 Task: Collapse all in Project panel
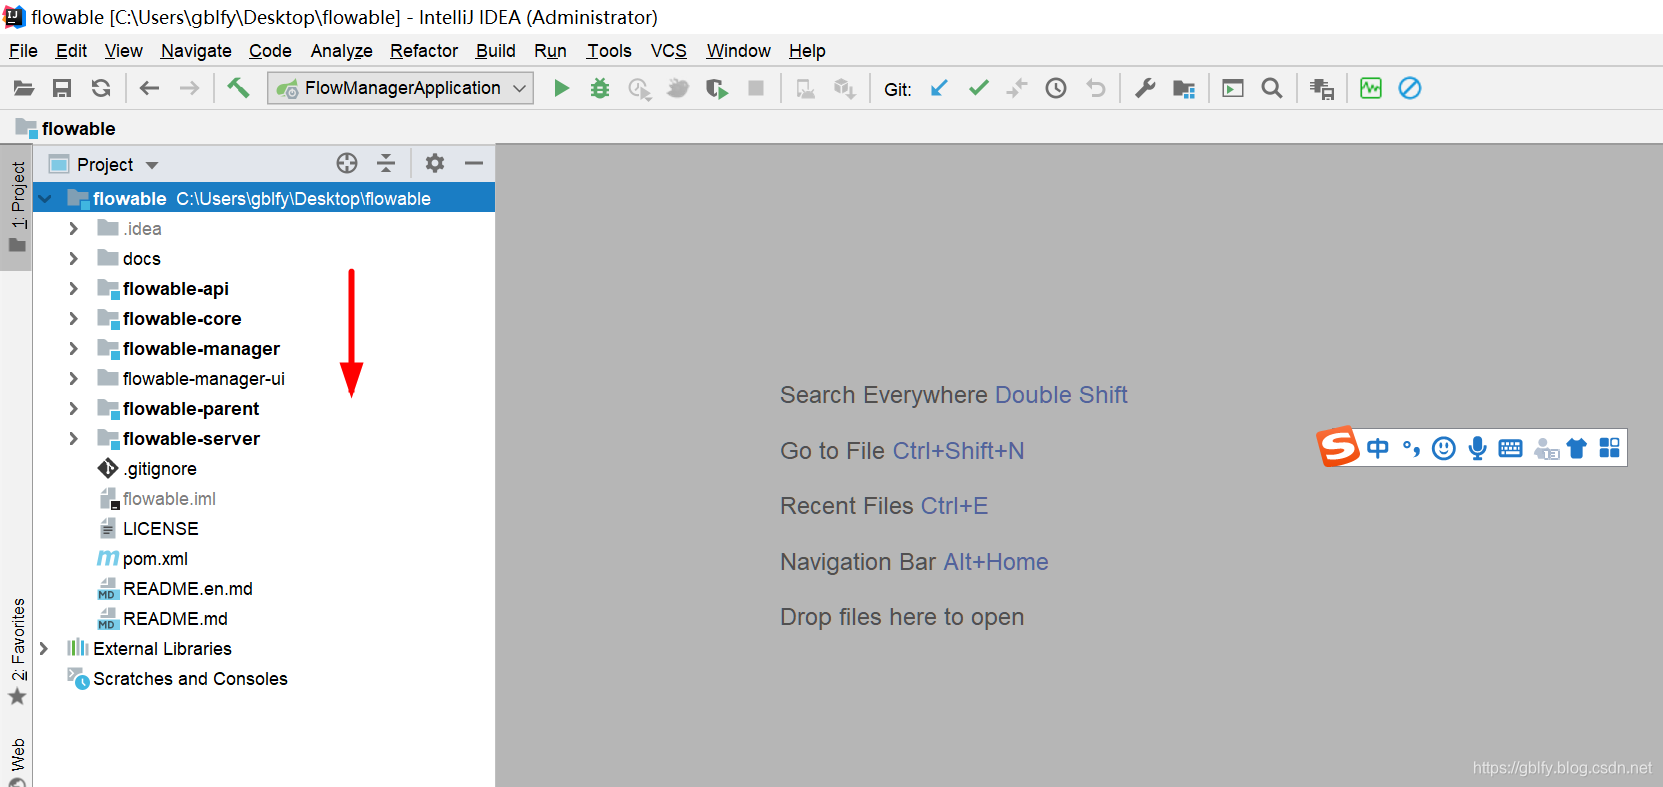pos(386,163)
